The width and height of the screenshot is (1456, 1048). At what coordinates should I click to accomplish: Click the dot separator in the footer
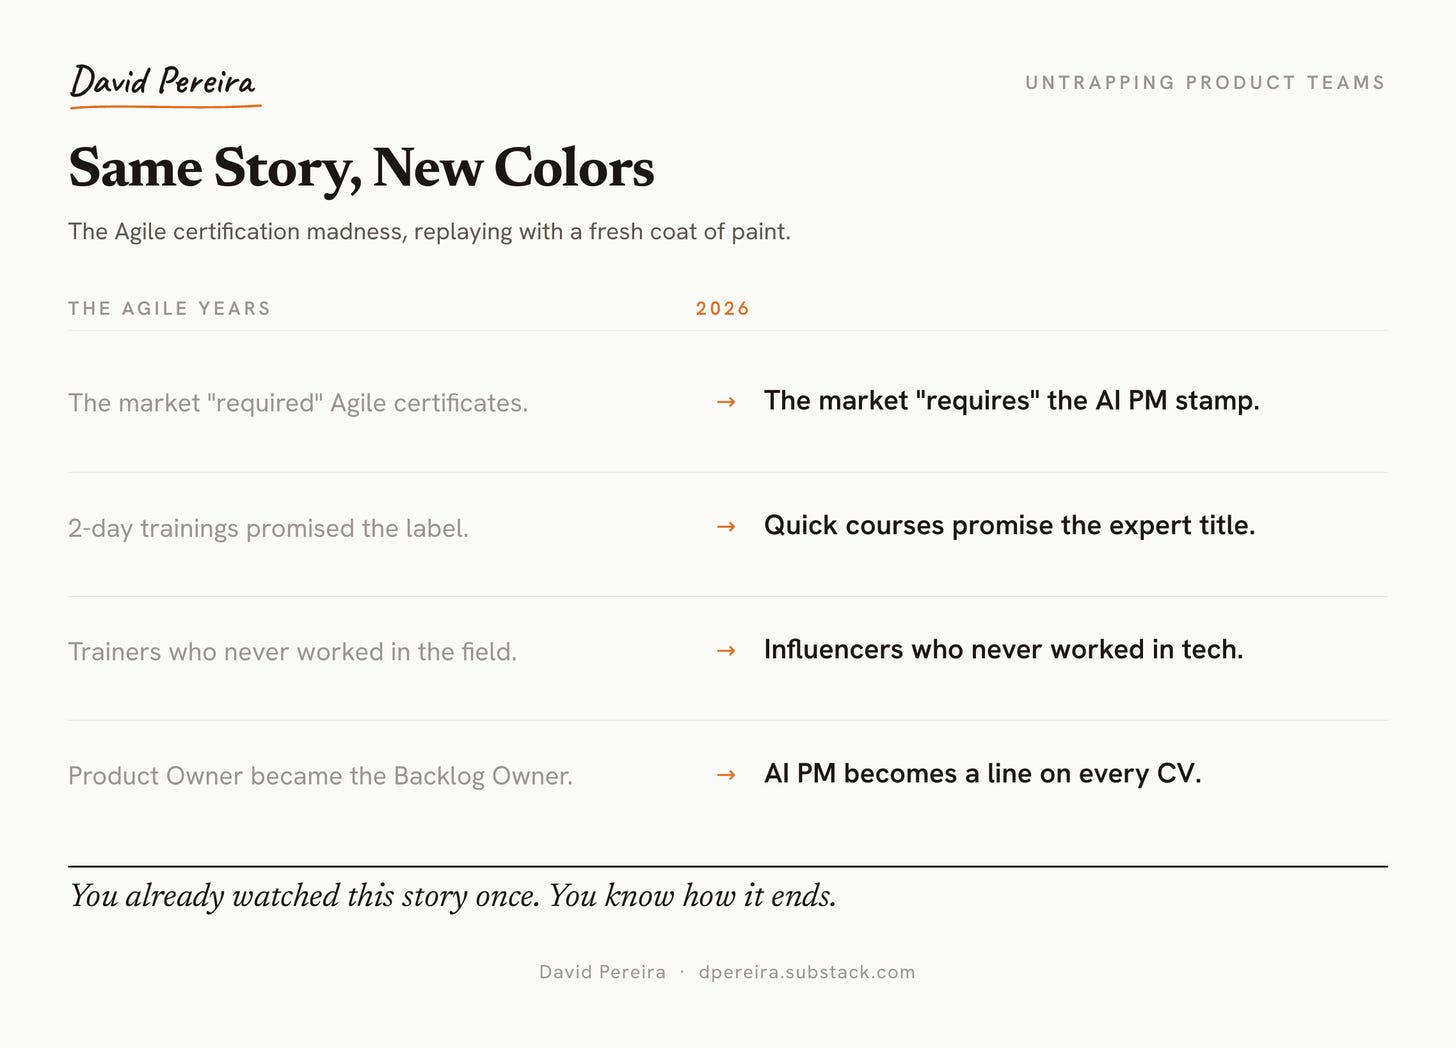682,972
